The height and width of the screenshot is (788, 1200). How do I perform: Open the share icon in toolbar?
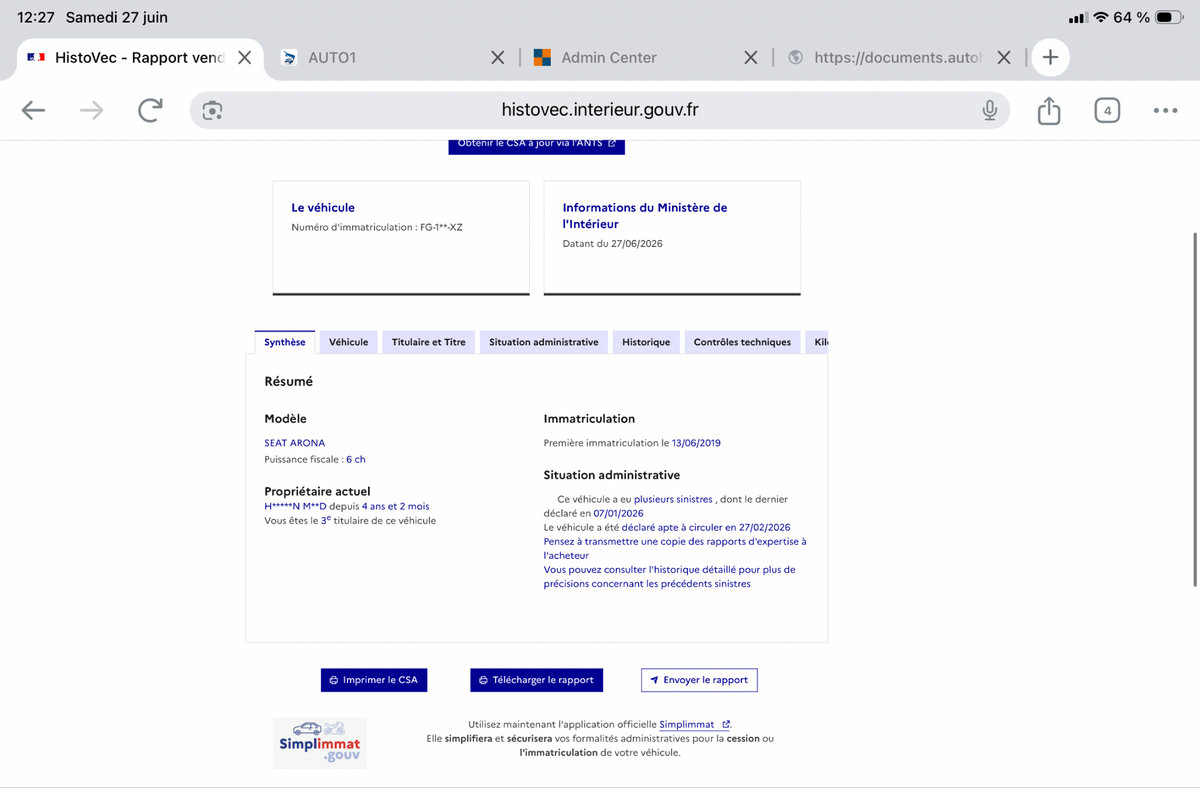click(1048, 110)
